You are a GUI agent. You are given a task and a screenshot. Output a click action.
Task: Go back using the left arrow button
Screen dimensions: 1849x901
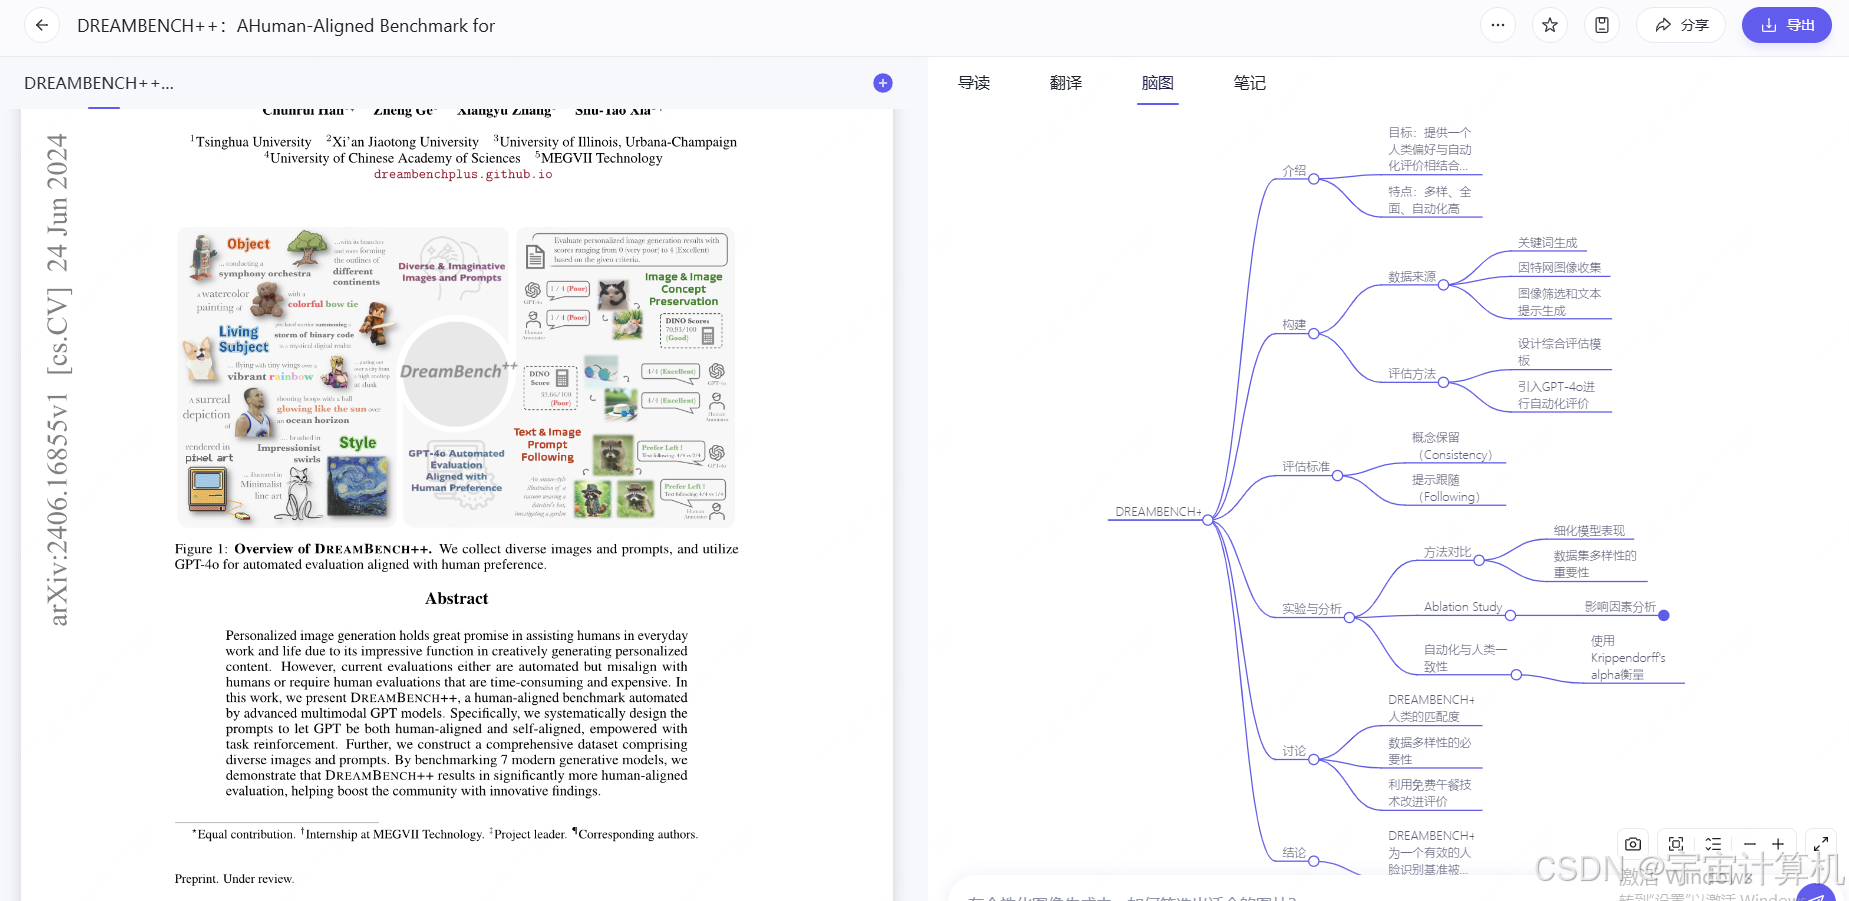pyautogui.click(x=41, y=25)
